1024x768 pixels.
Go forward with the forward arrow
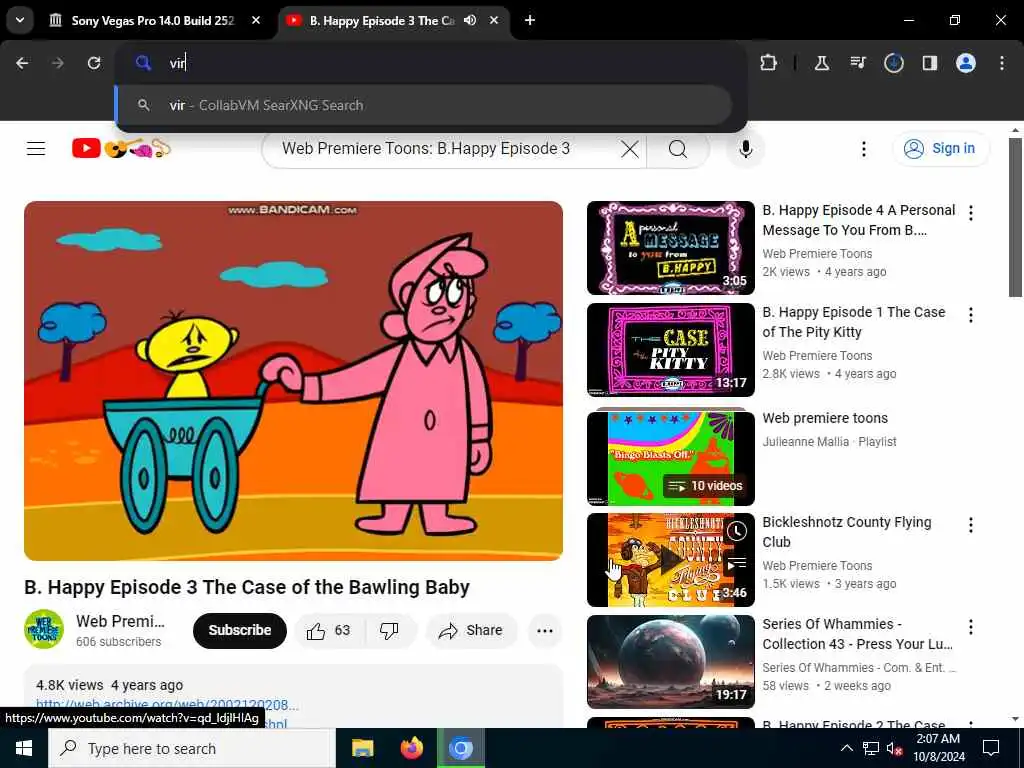point(58,63)
